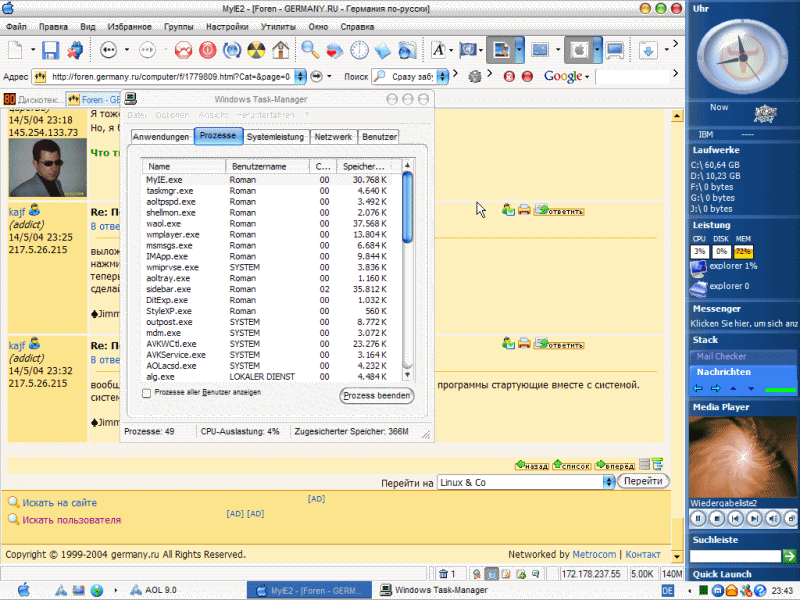Click the orange envelope tray icon
Viewport: 800px width, 600px height.
732,590
